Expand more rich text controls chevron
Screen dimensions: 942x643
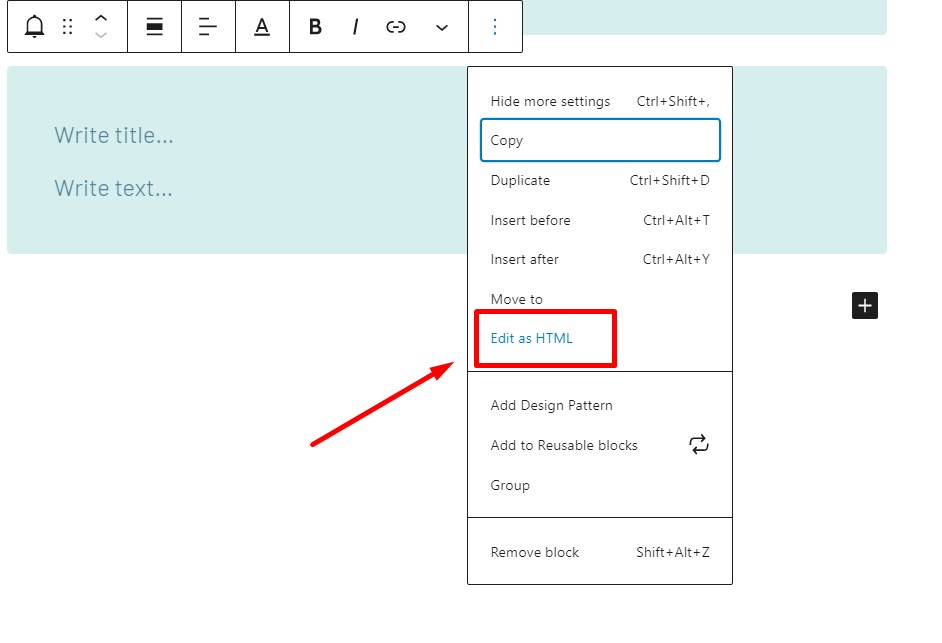click(x=442, y=27)
